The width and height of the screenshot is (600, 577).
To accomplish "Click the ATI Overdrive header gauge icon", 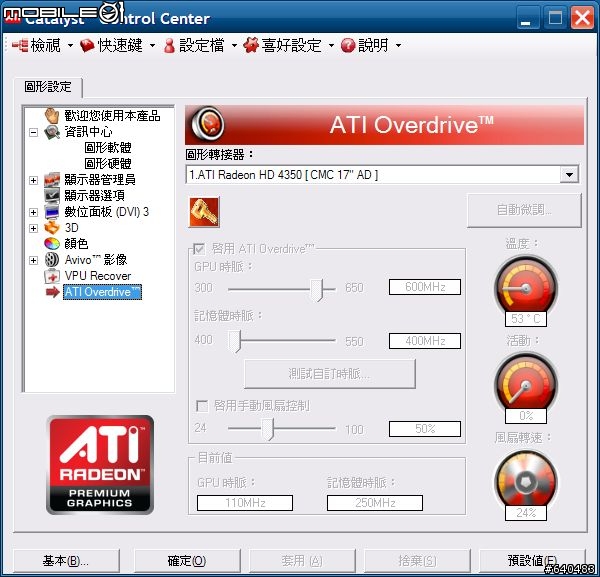I will point(207,124).
